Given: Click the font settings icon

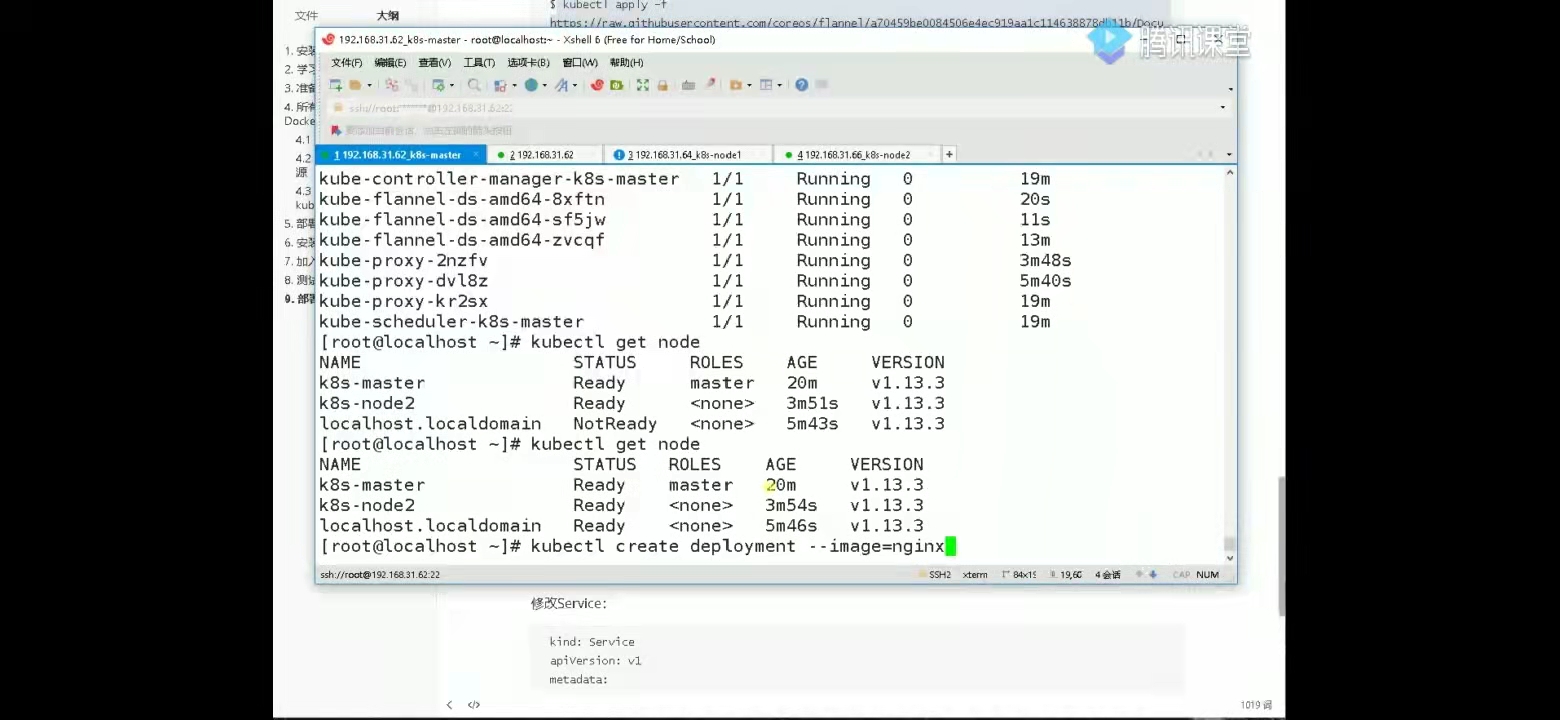Looking at the screenshot, I should pyautogui.click(x=562, y=85).
